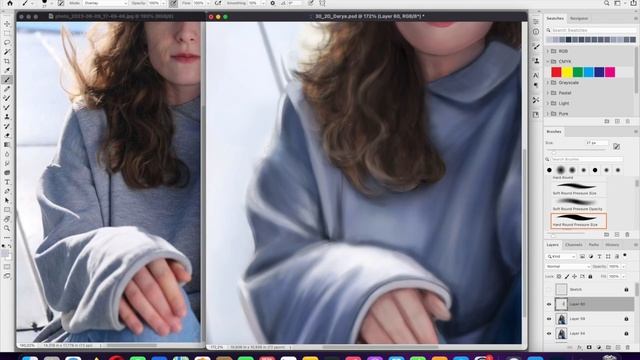Toggle the airbrush build-up button
Screen dimensions: 640x360
pyautogui.click(x=218, y=3)
